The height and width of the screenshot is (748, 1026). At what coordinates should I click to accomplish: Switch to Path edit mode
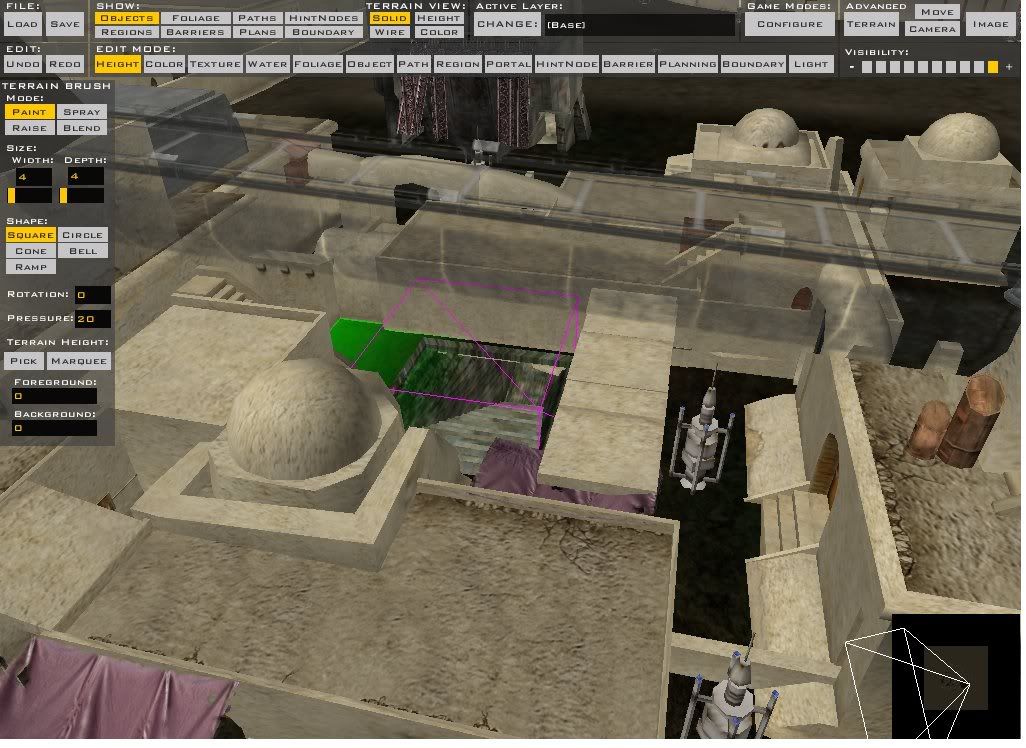pos(414,64)
